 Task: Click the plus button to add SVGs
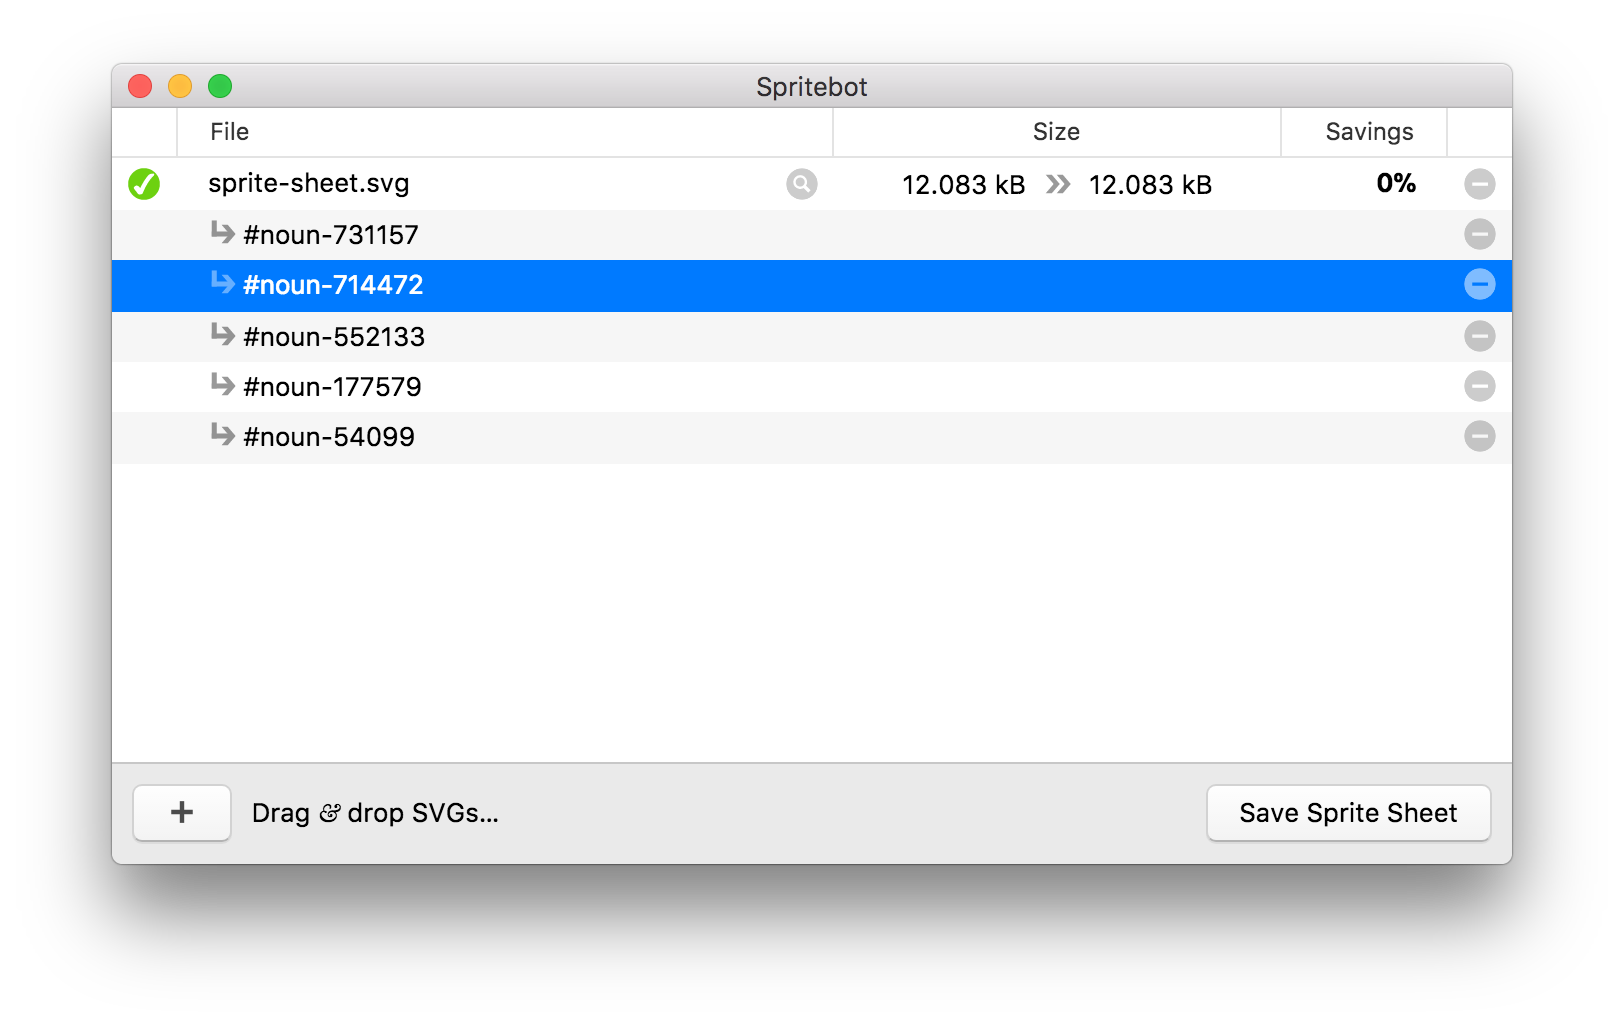[181, 813]
